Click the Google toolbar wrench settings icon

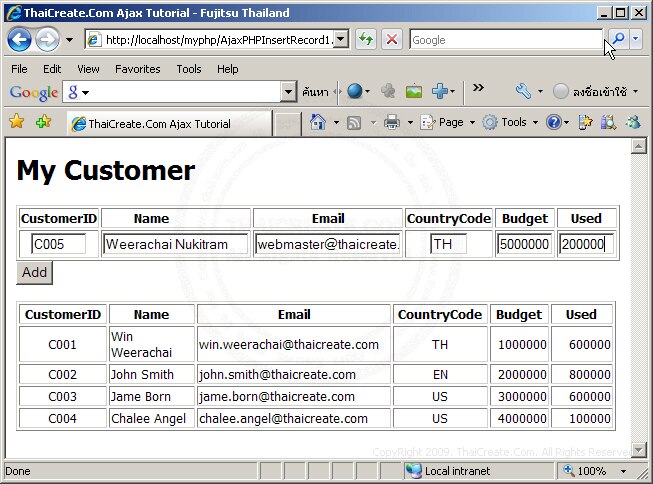[x=523, y=91]
